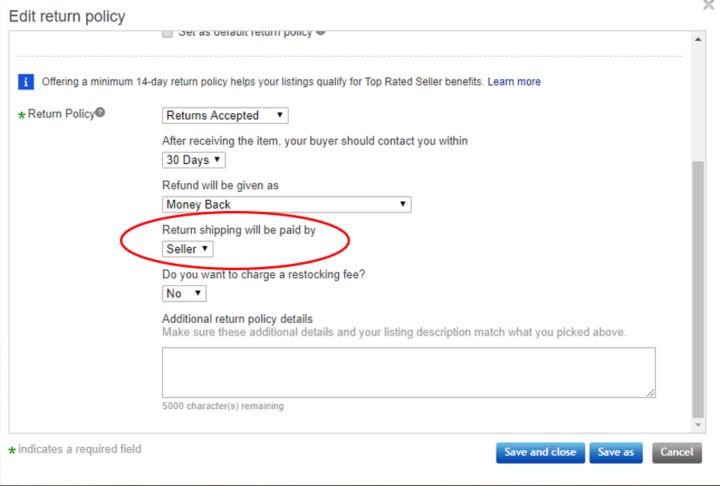
Task: Click the Return Policy help question icon
Action: pos(100,112)
